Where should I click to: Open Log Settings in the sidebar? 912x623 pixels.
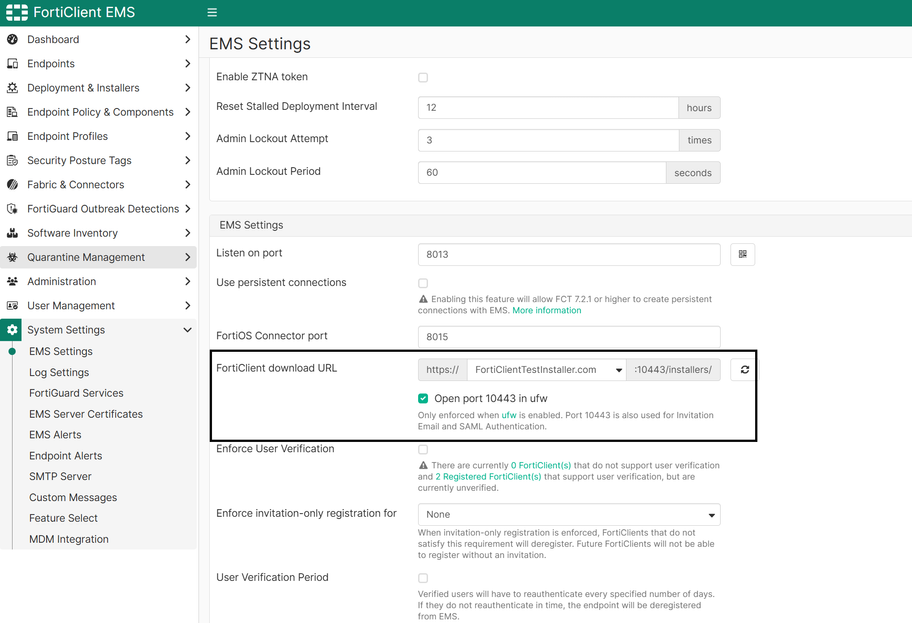tap(59, 373)
